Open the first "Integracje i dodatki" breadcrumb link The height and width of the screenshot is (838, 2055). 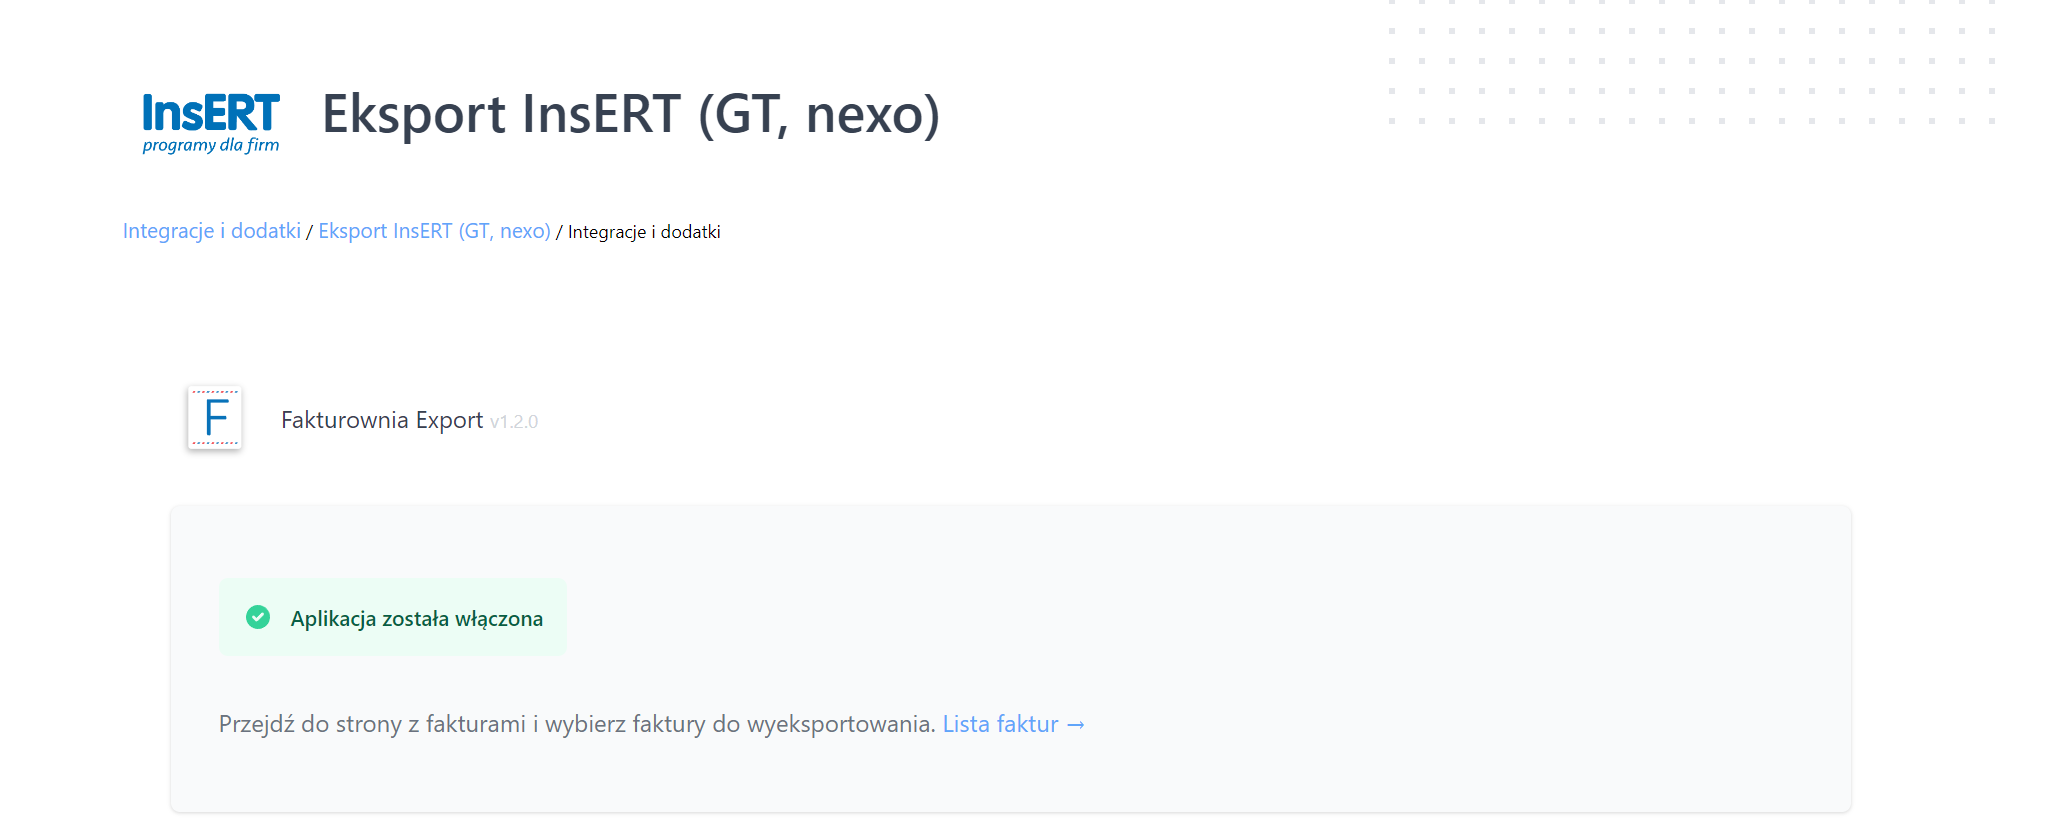click(x=211, y=231)
